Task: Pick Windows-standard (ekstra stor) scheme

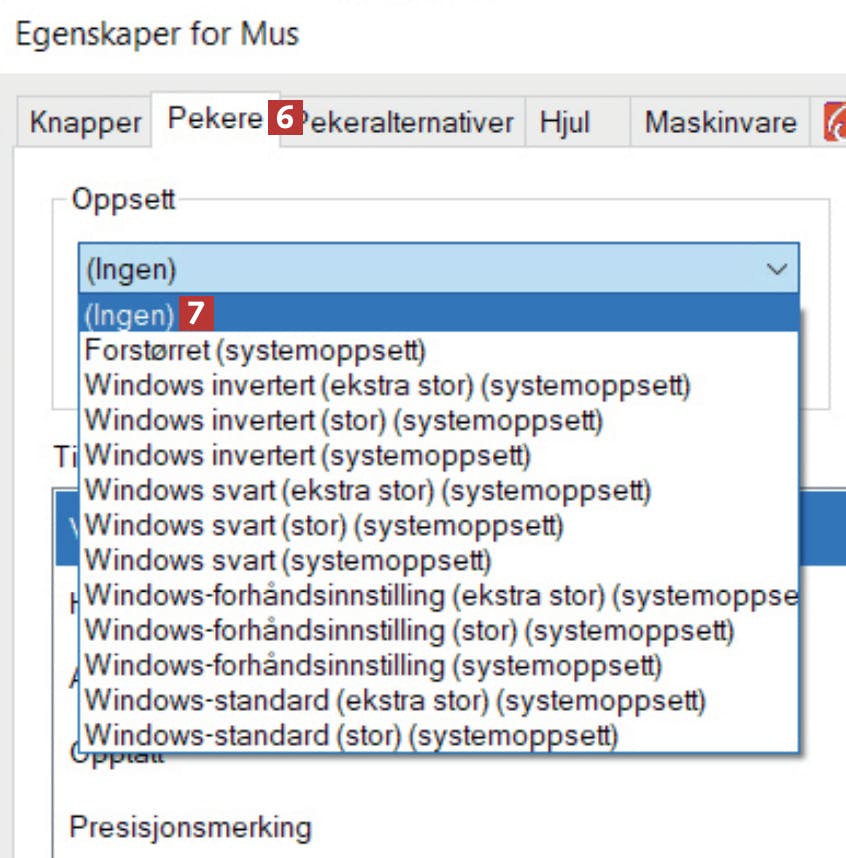Action: click(x=439, y=700)
